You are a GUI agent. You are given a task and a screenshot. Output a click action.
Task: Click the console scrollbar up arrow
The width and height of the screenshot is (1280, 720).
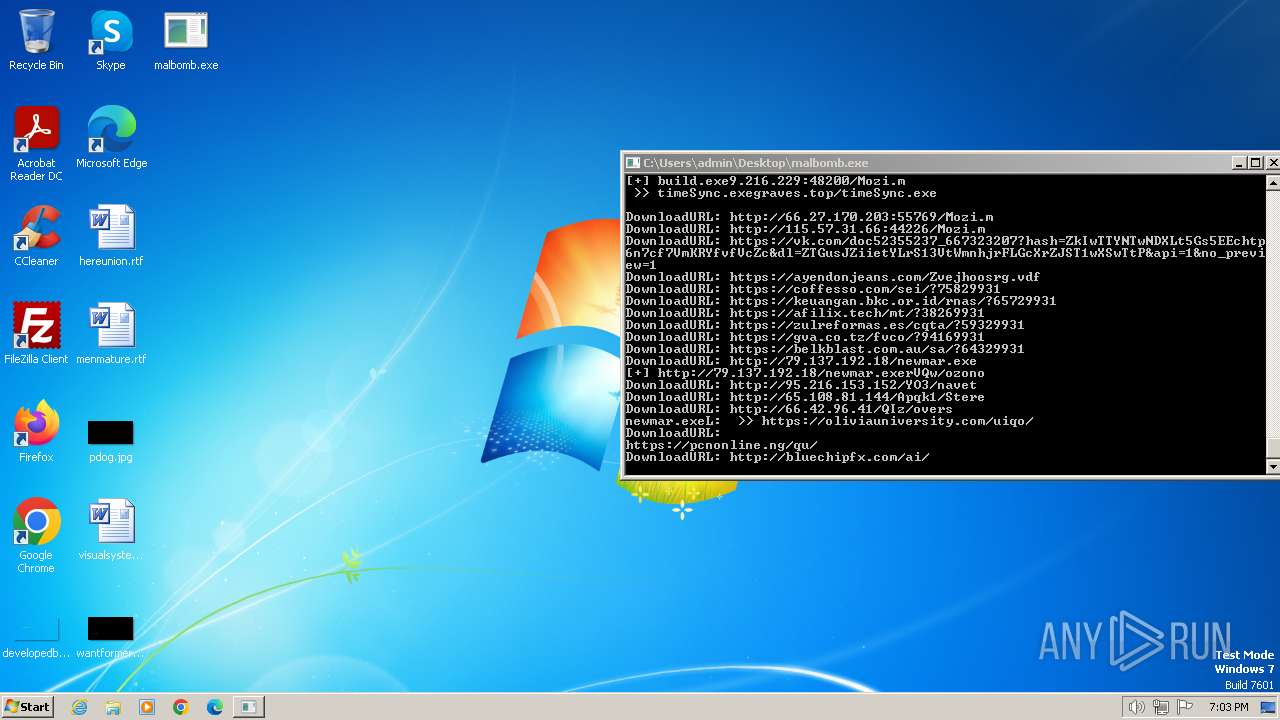point(1272,182)
